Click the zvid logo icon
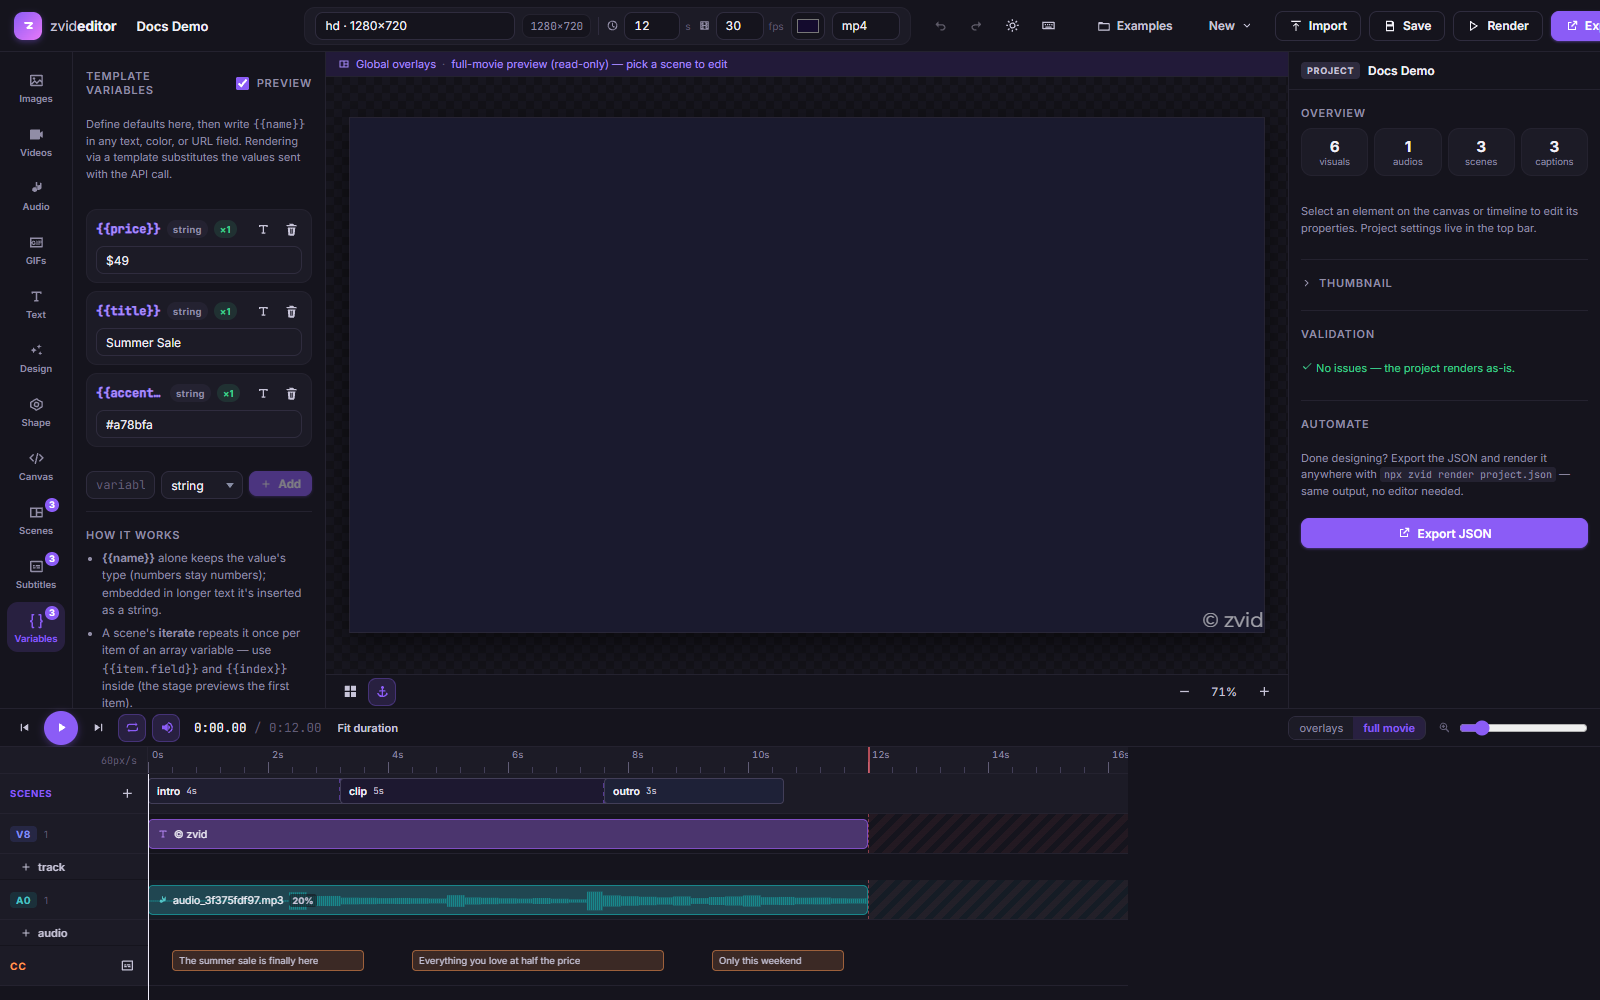Image resolution: width=1600 pixels, height=1000 pixels. point(27,26)
